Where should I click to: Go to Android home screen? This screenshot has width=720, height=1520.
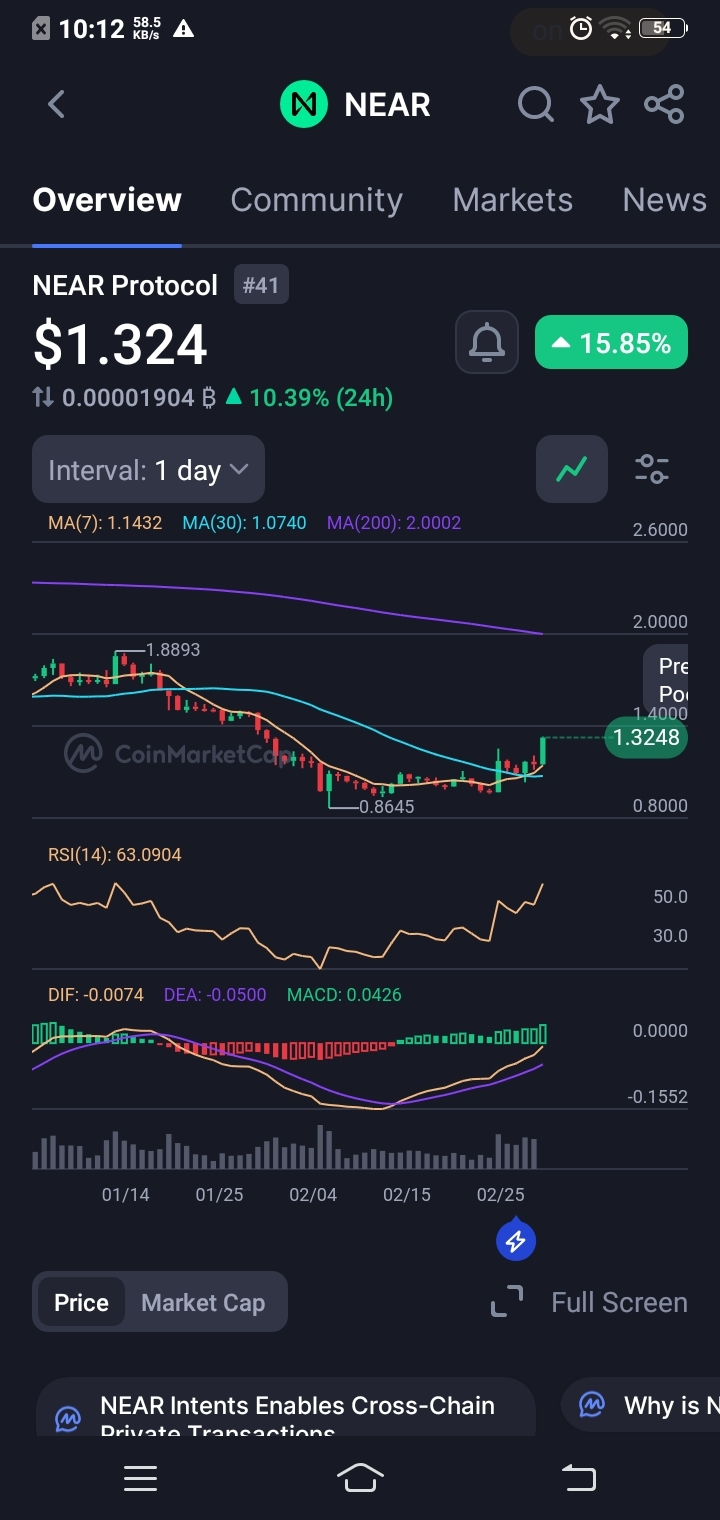coord(360,1478)
